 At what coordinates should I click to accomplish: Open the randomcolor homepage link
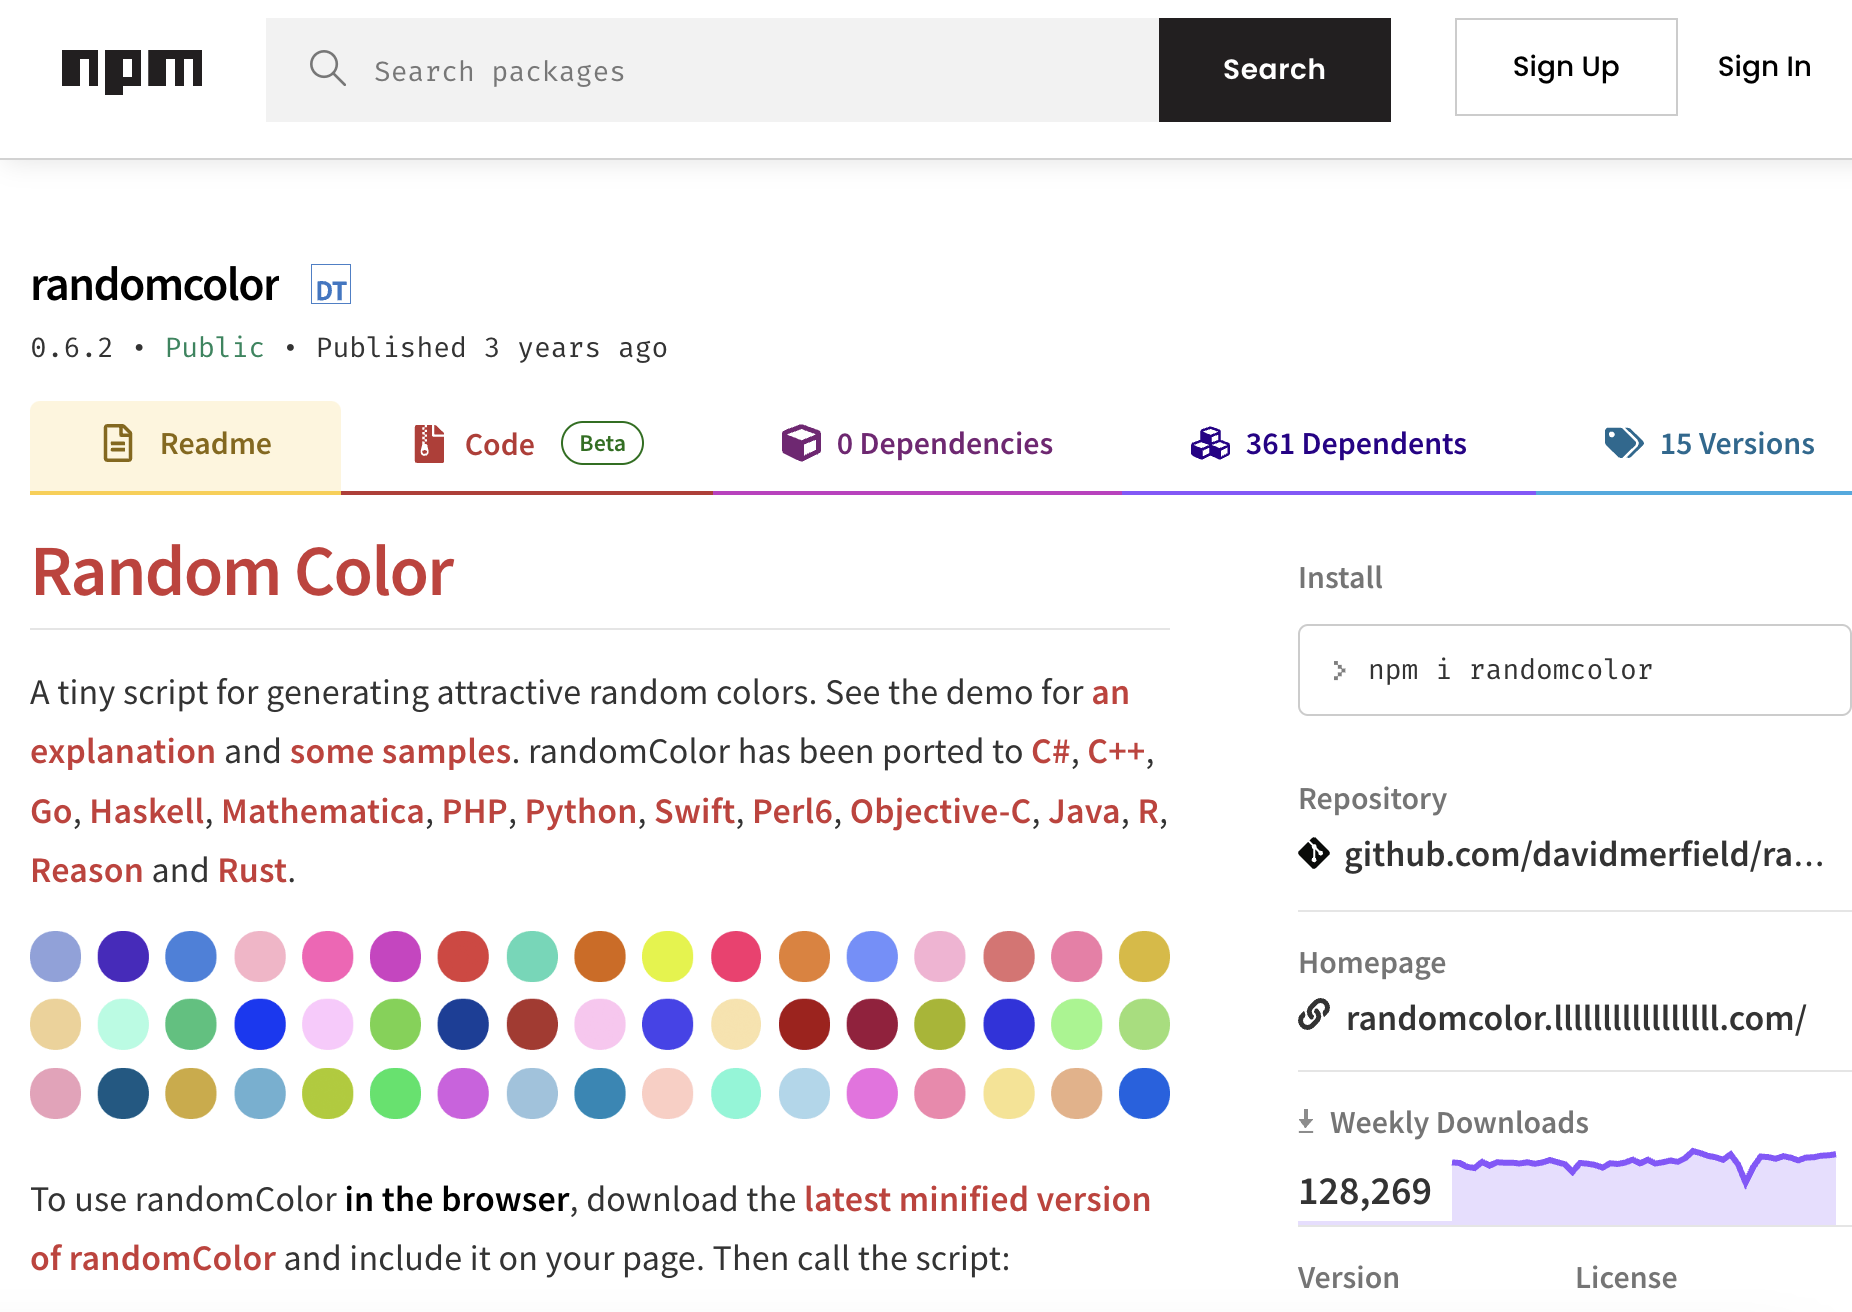[1576, 1018]
